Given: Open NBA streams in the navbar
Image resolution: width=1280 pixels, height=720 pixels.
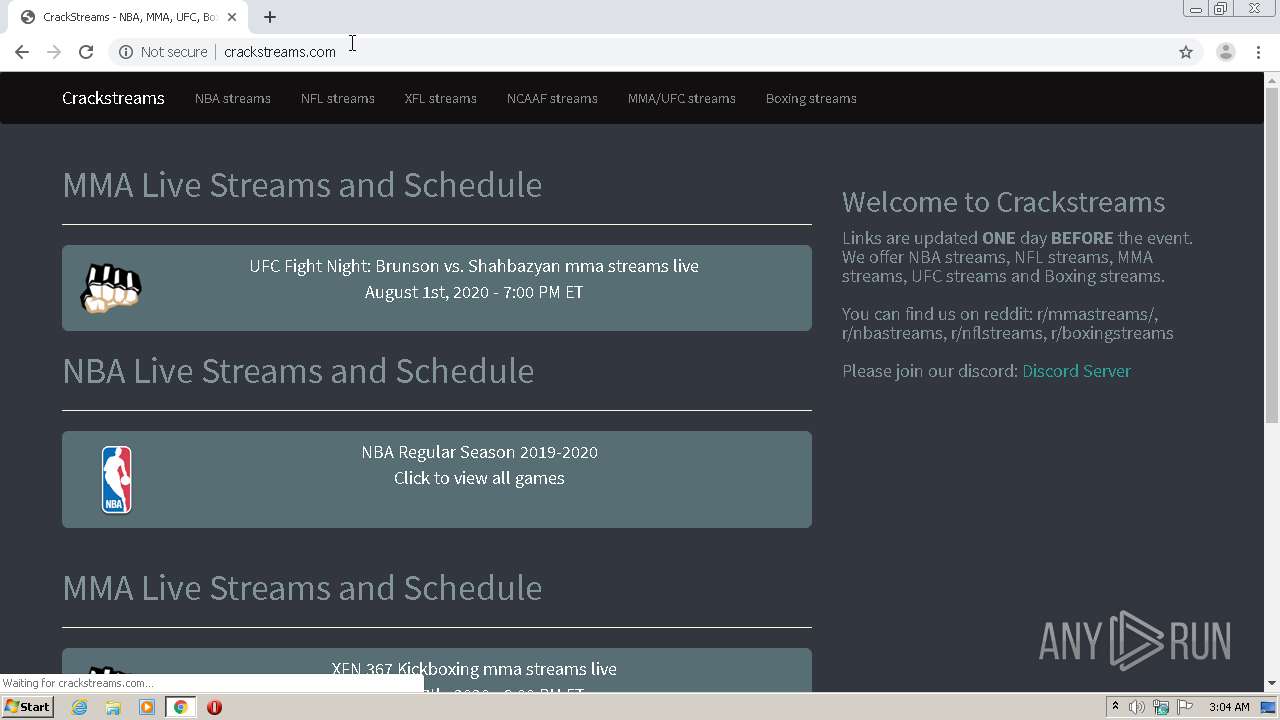Looking at the screenshot, I should coord(233,98).
